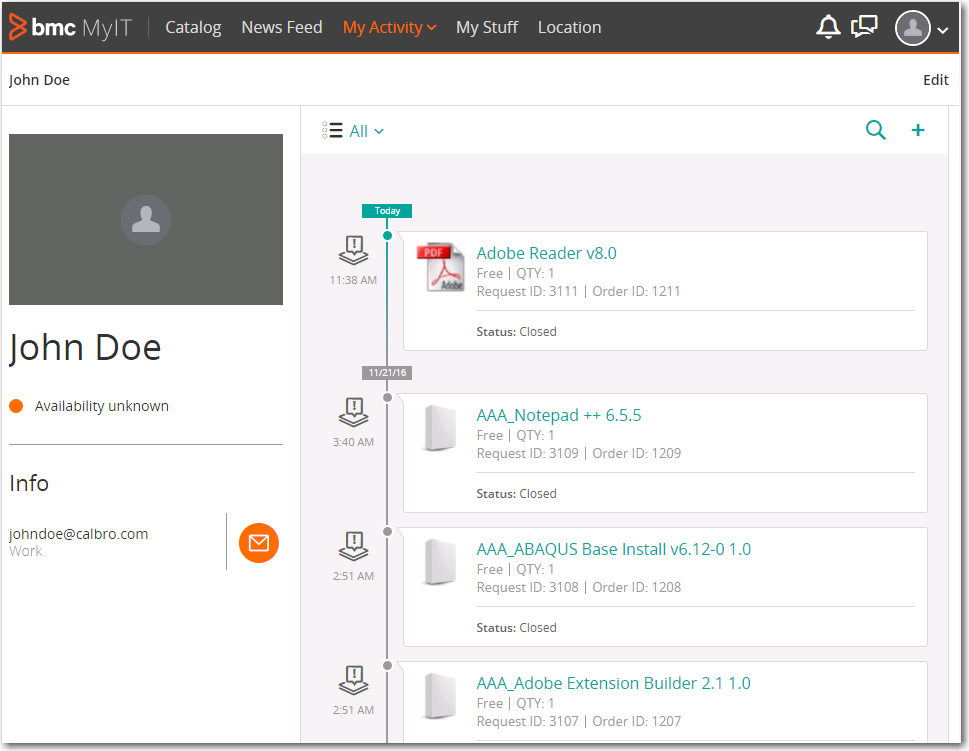Click the johndoe@calbro.com email address
The height and width of the screenshot is (751, 969).
[78, 534]
